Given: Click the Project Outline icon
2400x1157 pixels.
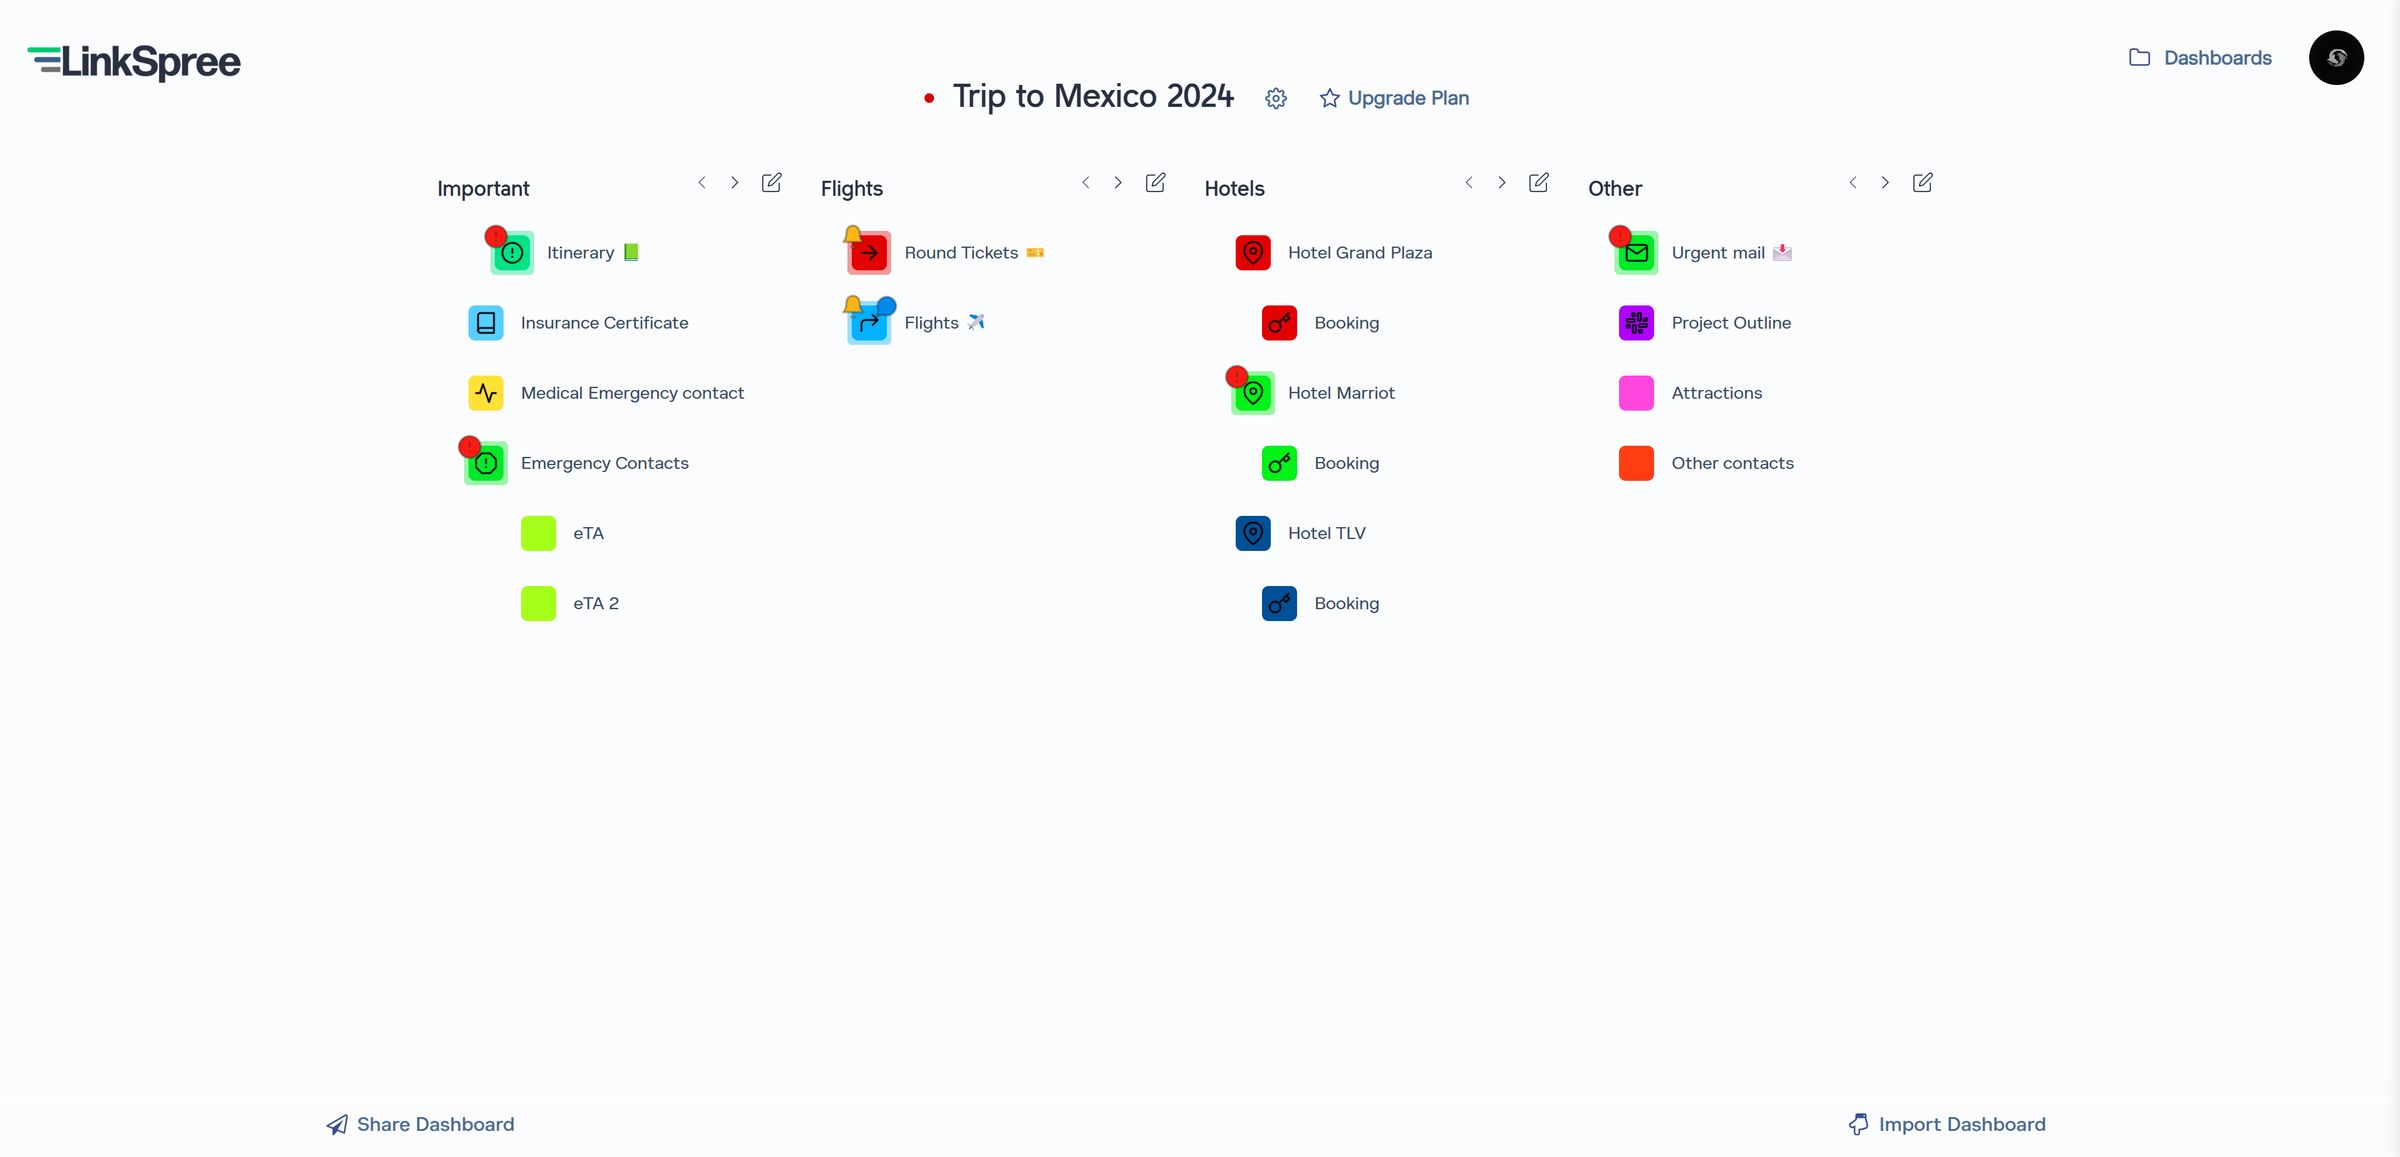Looking at the screenshot, I should point(1636,322).
